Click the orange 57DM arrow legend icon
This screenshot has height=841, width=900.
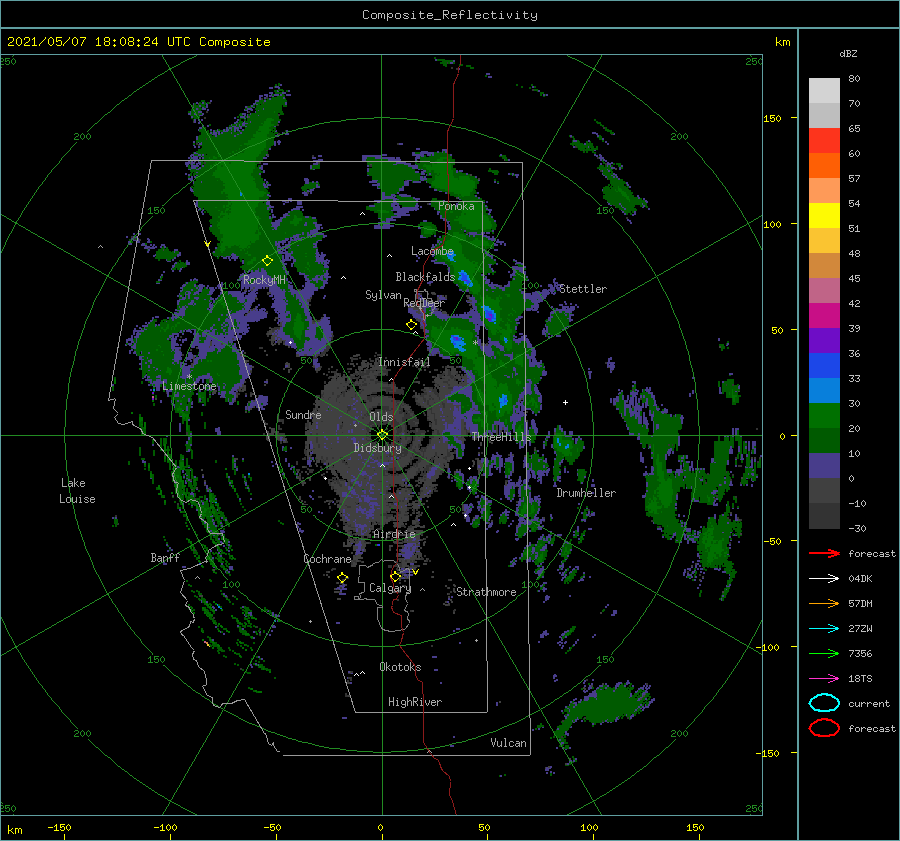(824, 603)
